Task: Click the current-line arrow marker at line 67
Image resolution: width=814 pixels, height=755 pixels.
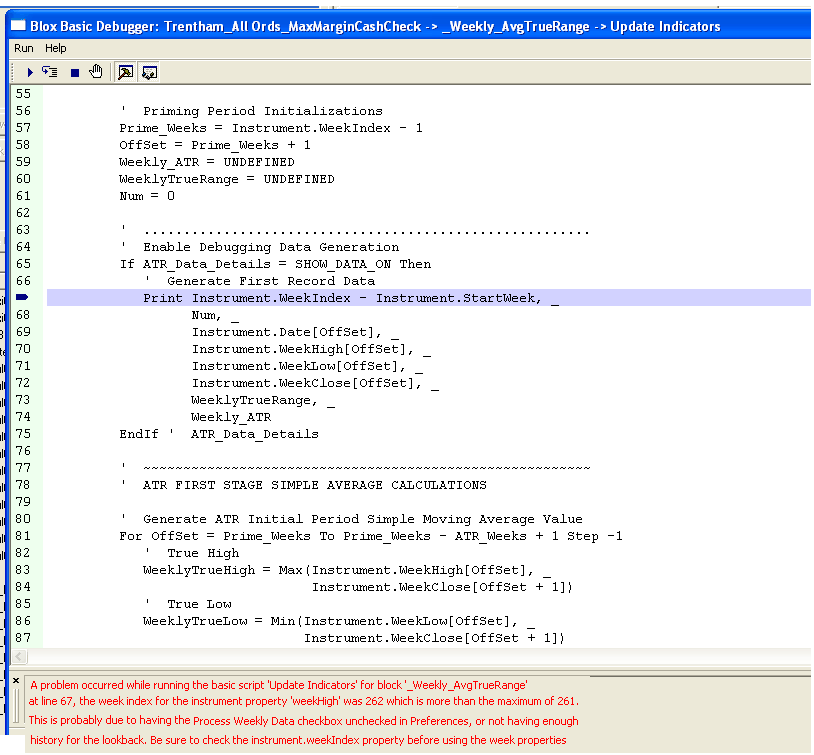Action: (x=22, y=298)
